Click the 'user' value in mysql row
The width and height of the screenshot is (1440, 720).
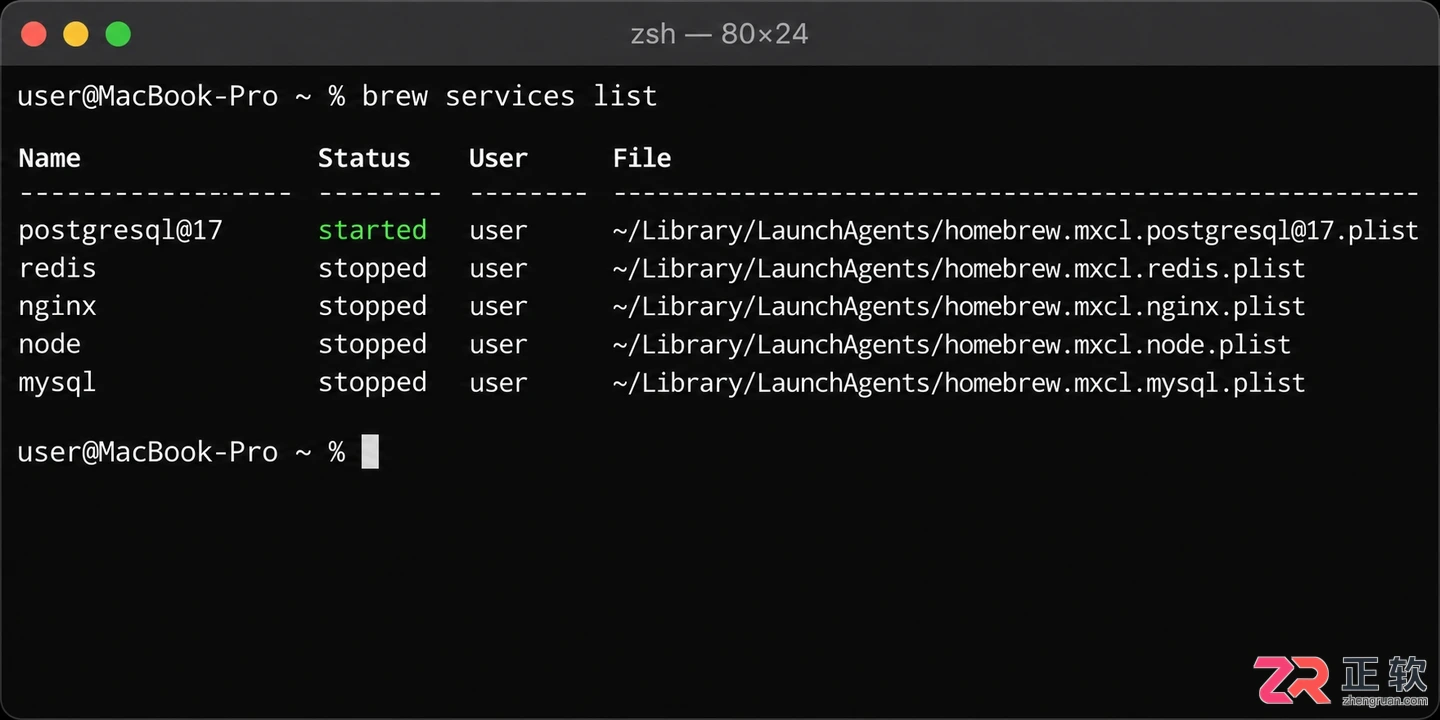click(498, 384)
